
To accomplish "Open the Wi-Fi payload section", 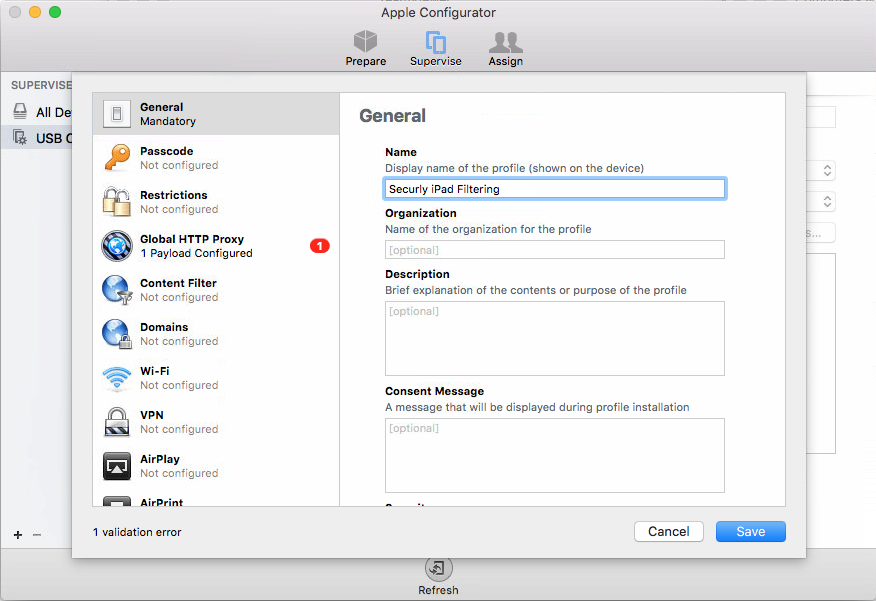I will coord(216,378).
